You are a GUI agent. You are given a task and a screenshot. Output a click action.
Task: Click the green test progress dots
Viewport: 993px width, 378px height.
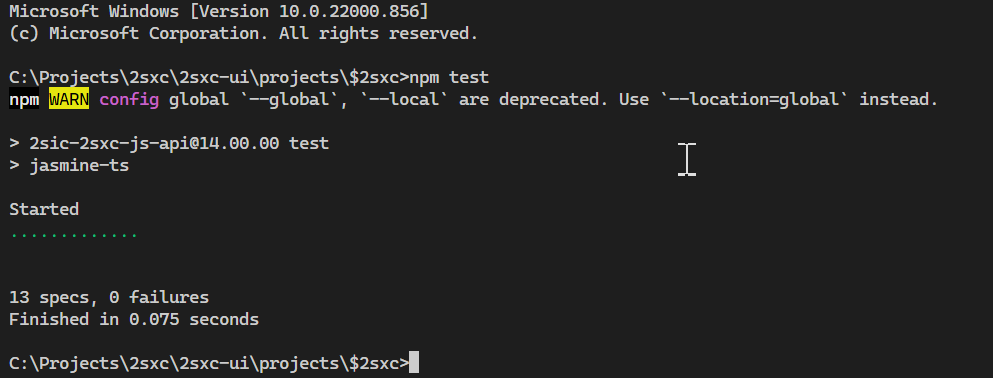[74, 236]
